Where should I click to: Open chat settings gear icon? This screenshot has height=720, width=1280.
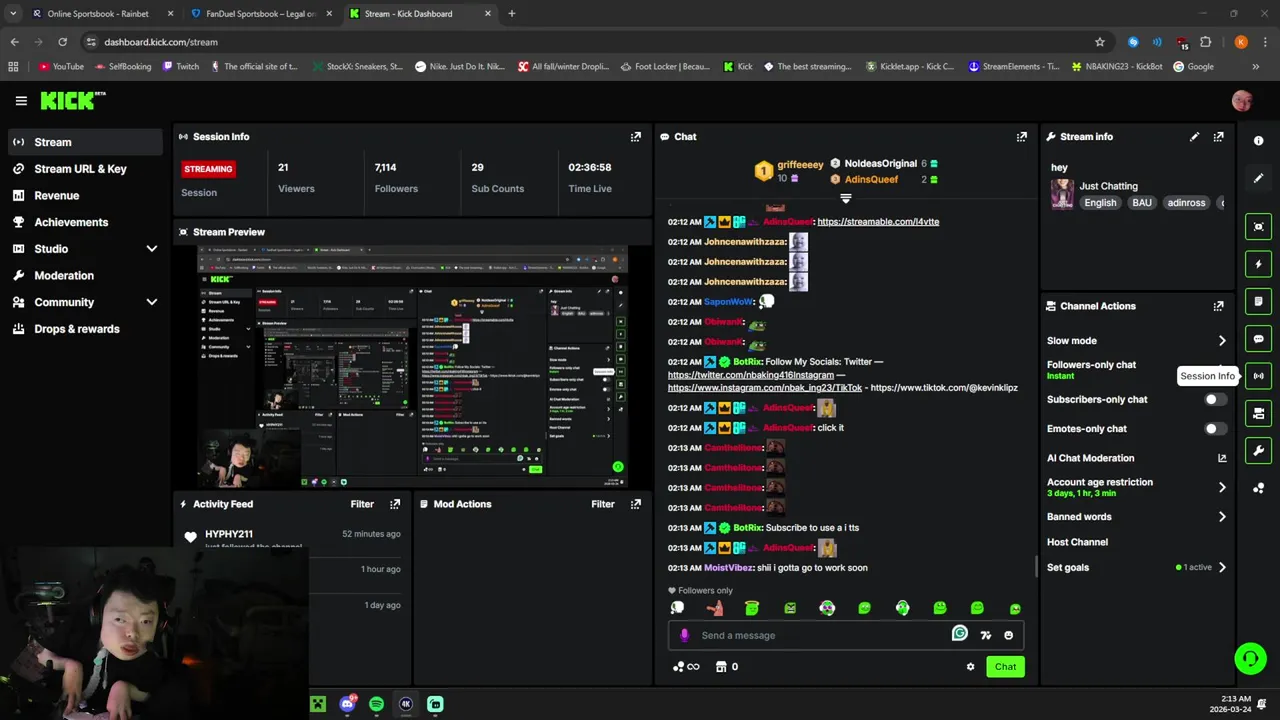[970, 667]
